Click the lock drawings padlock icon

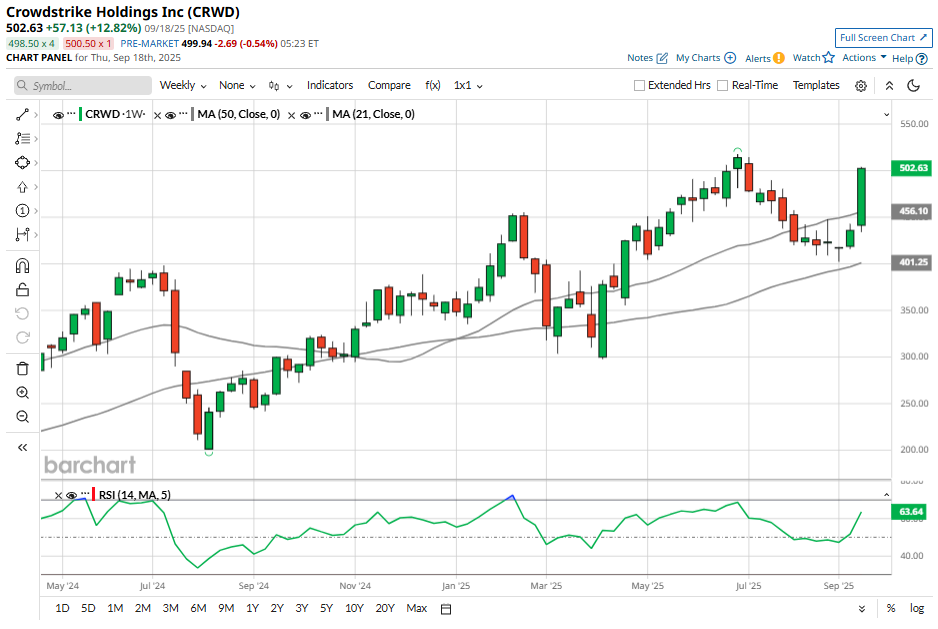[x=22, y=290]
